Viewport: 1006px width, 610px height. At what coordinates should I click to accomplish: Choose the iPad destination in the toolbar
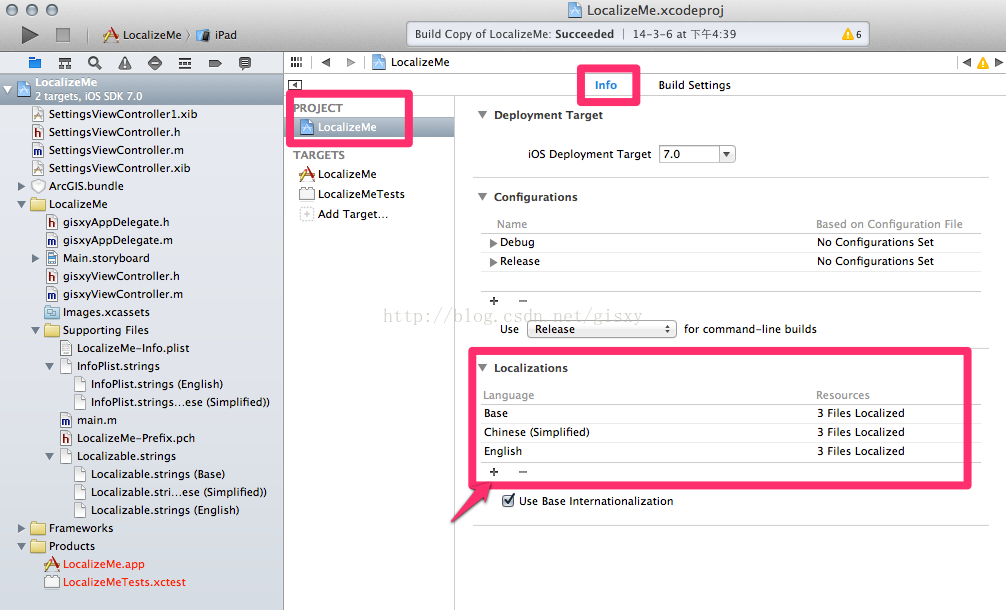217,35
